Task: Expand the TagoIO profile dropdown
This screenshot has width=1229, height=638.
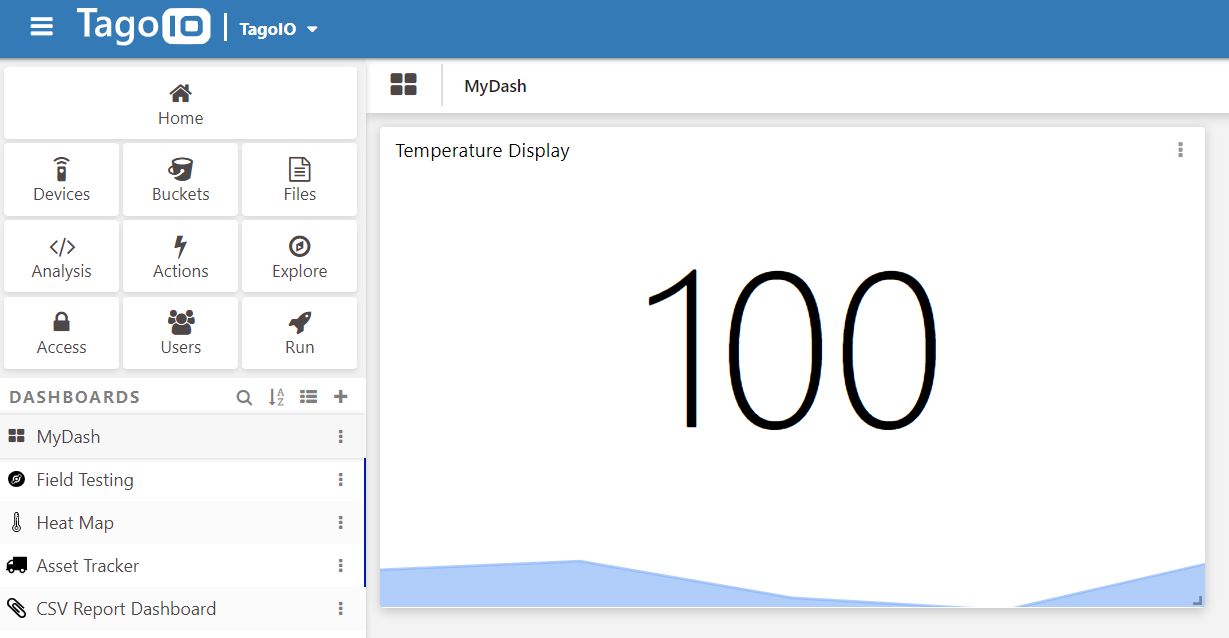Action: click(278, 29)
